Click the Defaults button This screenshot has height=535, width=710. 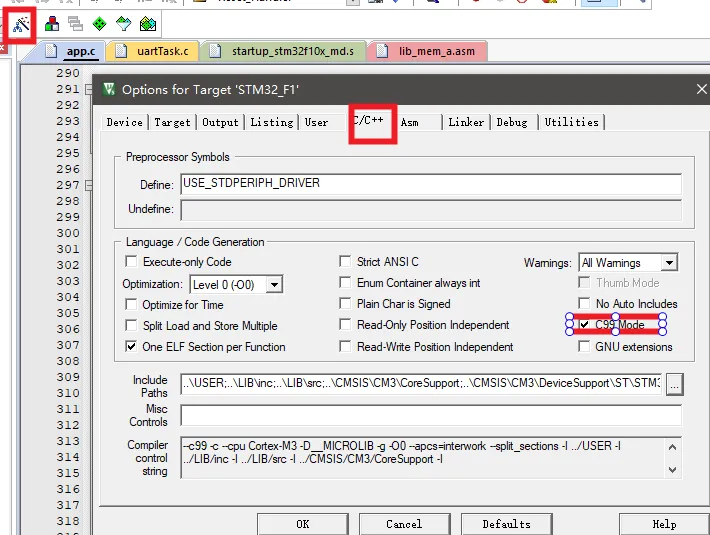[507, 524]
